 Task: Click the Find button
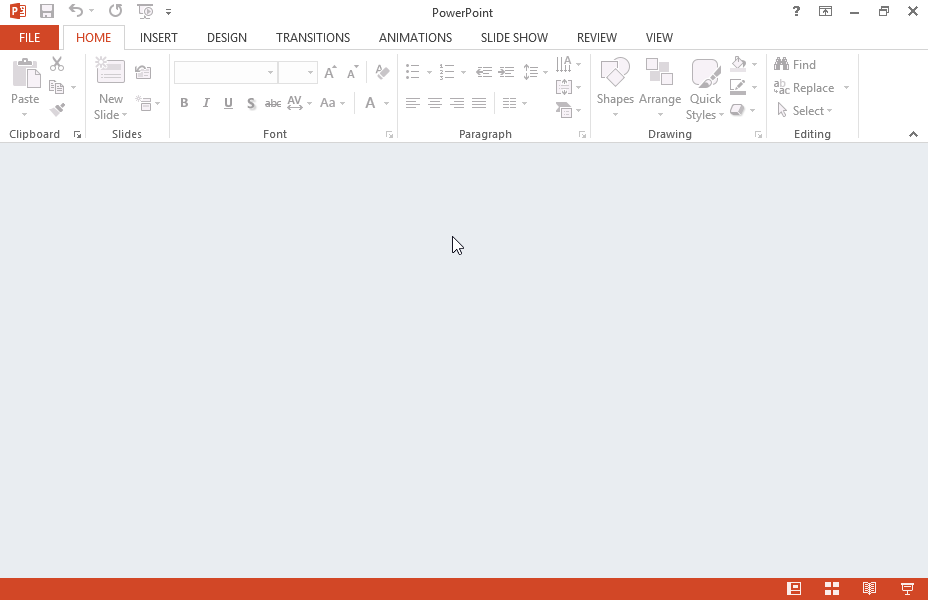click(795, 64)
